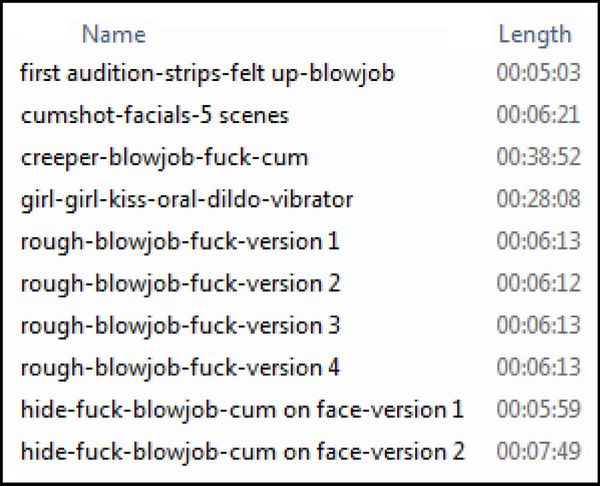Screen dimensions: 600x486
Task: Click the 00:05:03 length cell
Action: point(538,72)
